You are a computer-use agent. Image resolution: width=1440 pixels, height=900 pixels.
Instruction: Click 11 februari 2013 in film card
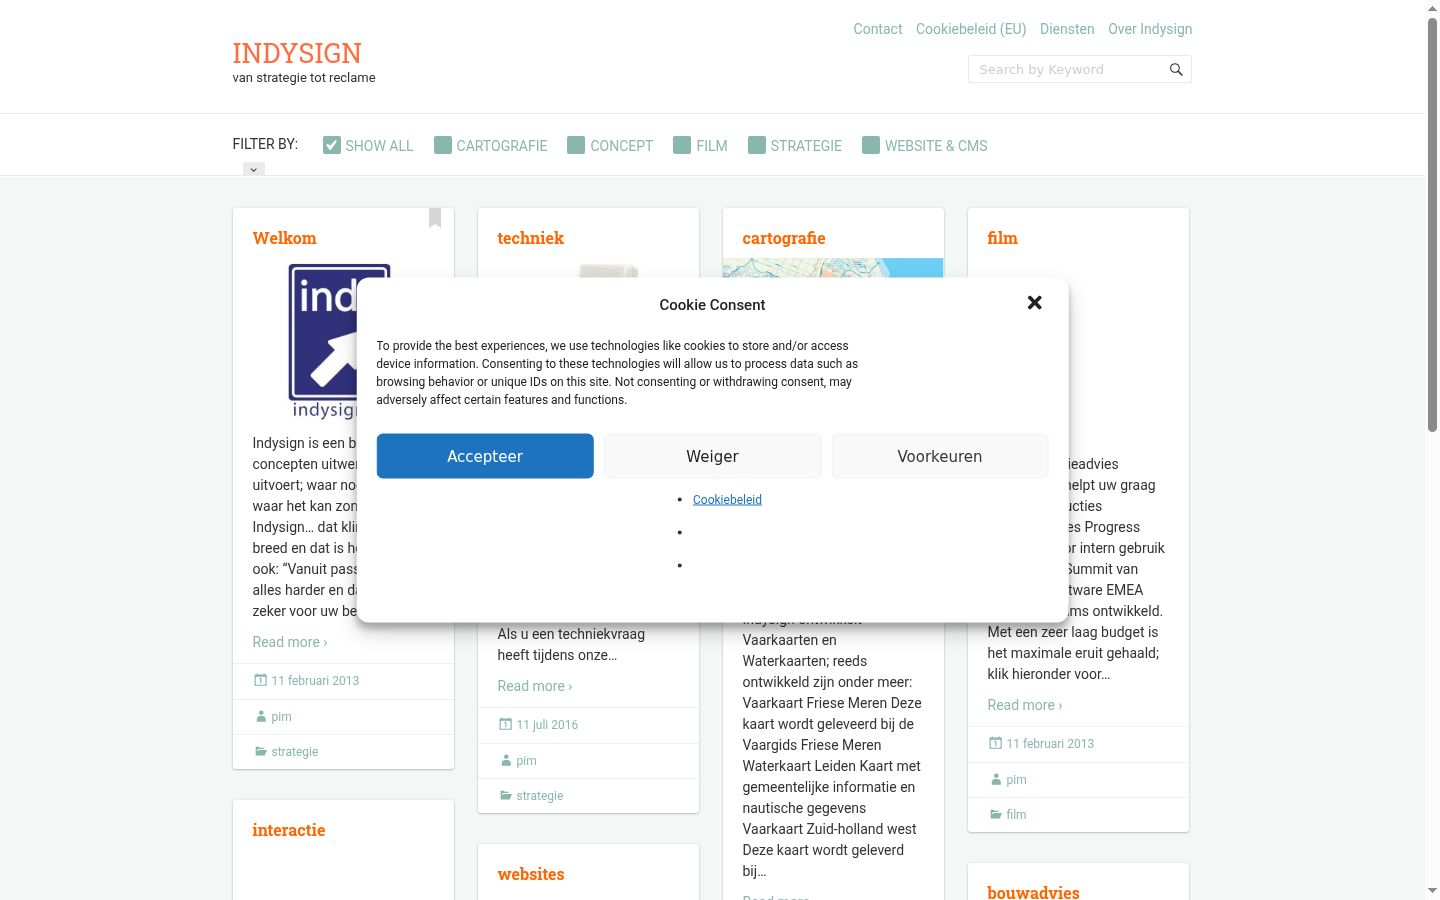tap(1050, 744)
